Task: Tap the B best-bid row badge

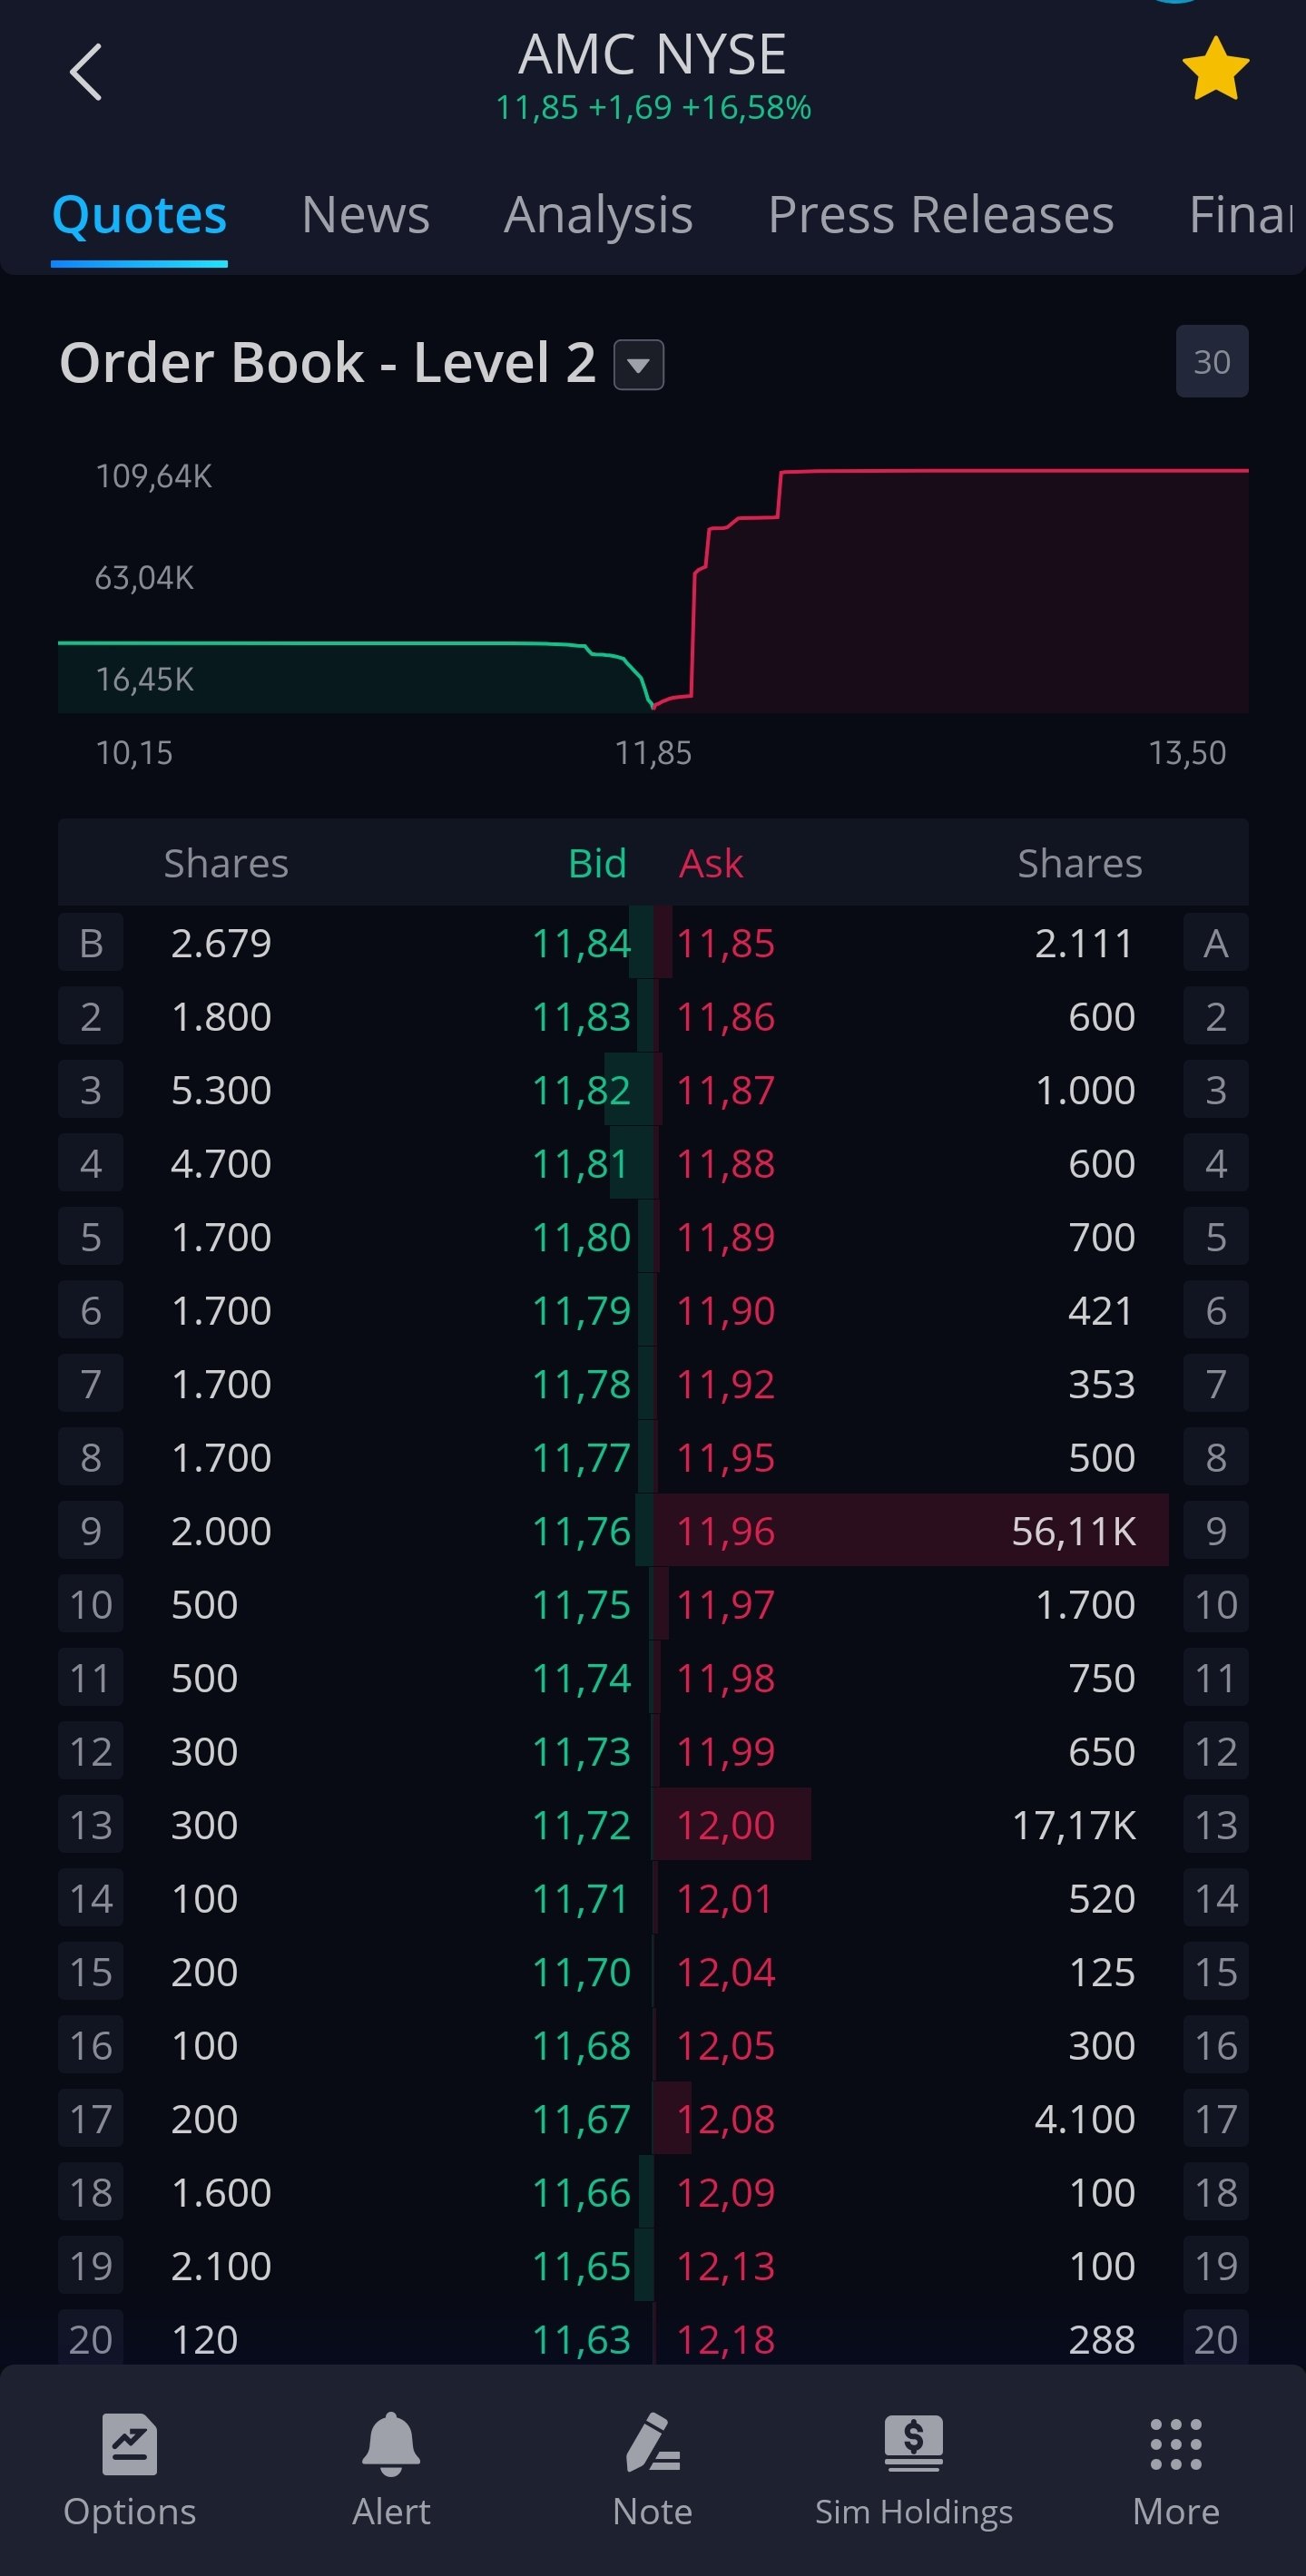Action: point(91,942)
